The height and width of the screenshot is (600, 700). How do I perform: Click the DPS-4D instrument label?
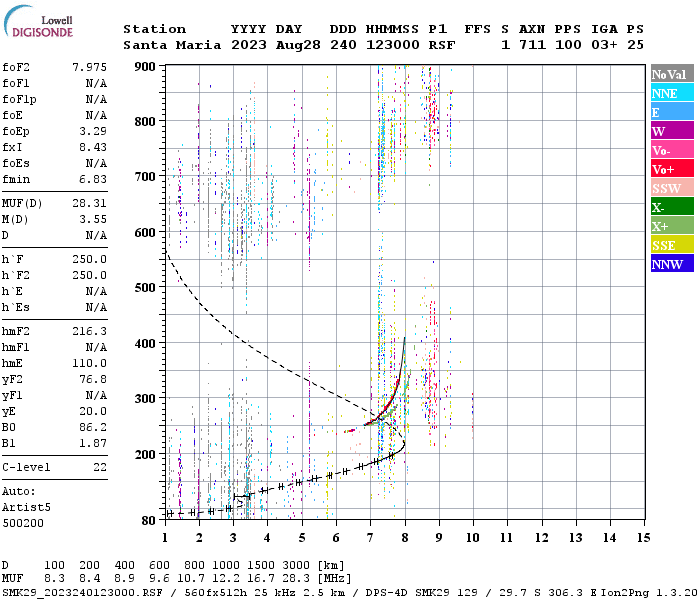tap(386, 592)
